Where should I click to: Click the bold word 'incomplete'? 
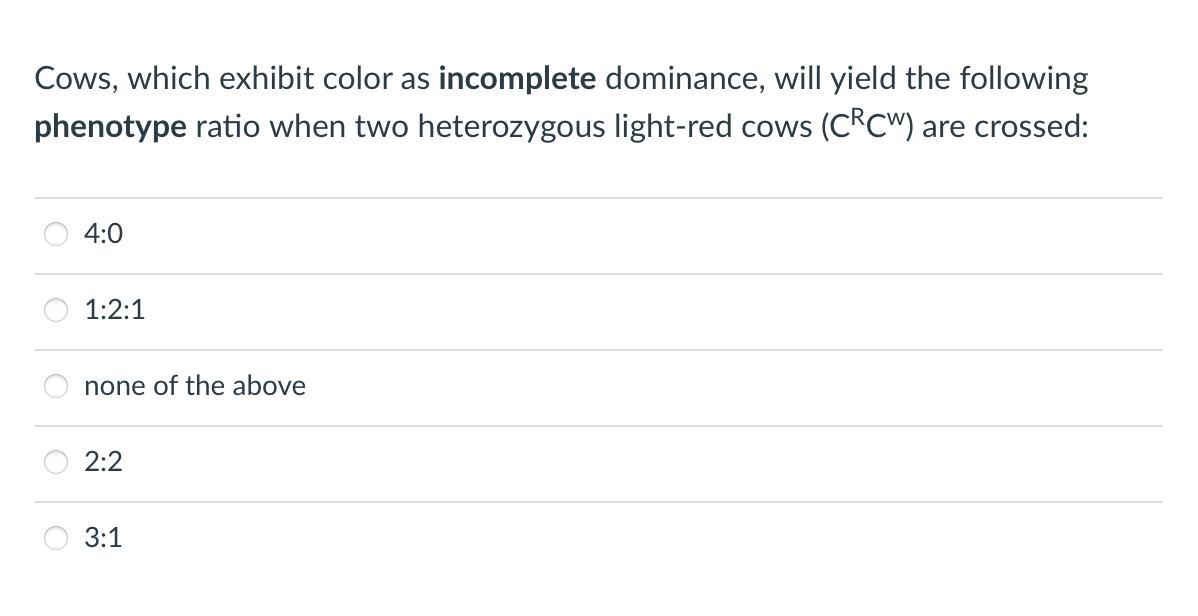(x=517, y=78)
